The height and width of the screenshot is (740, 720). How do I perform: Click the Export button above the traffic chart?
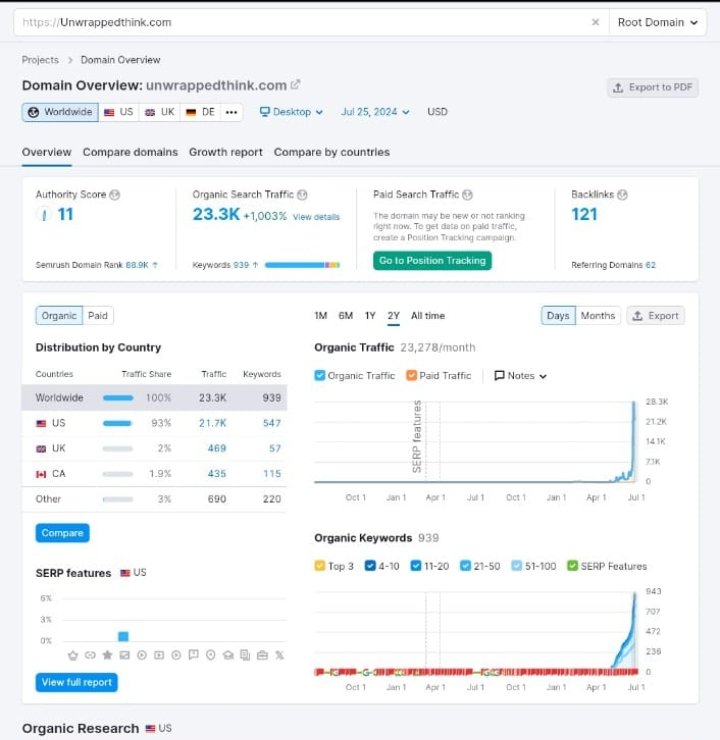[x=656, y=316]
